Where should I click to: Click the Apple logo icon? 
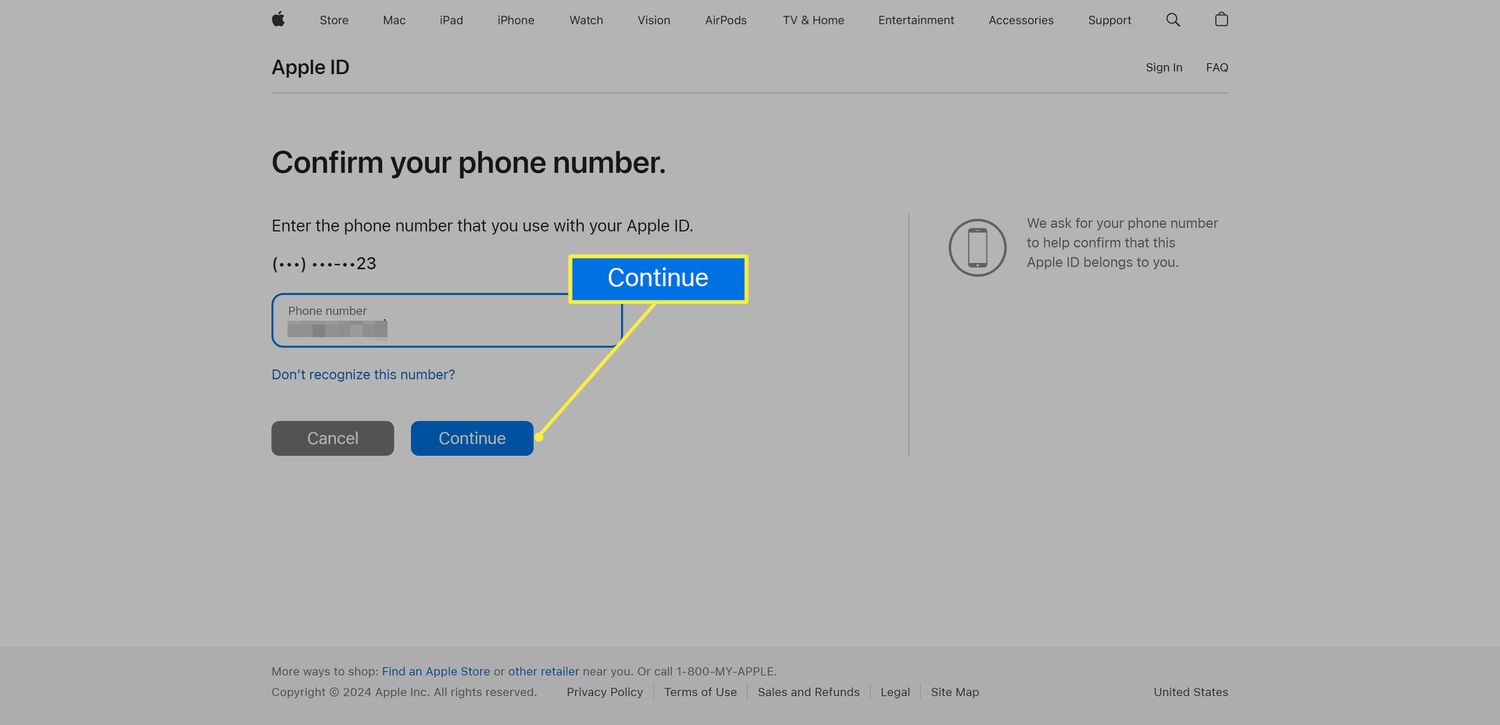pyautogui.click(x=278, y=19)
